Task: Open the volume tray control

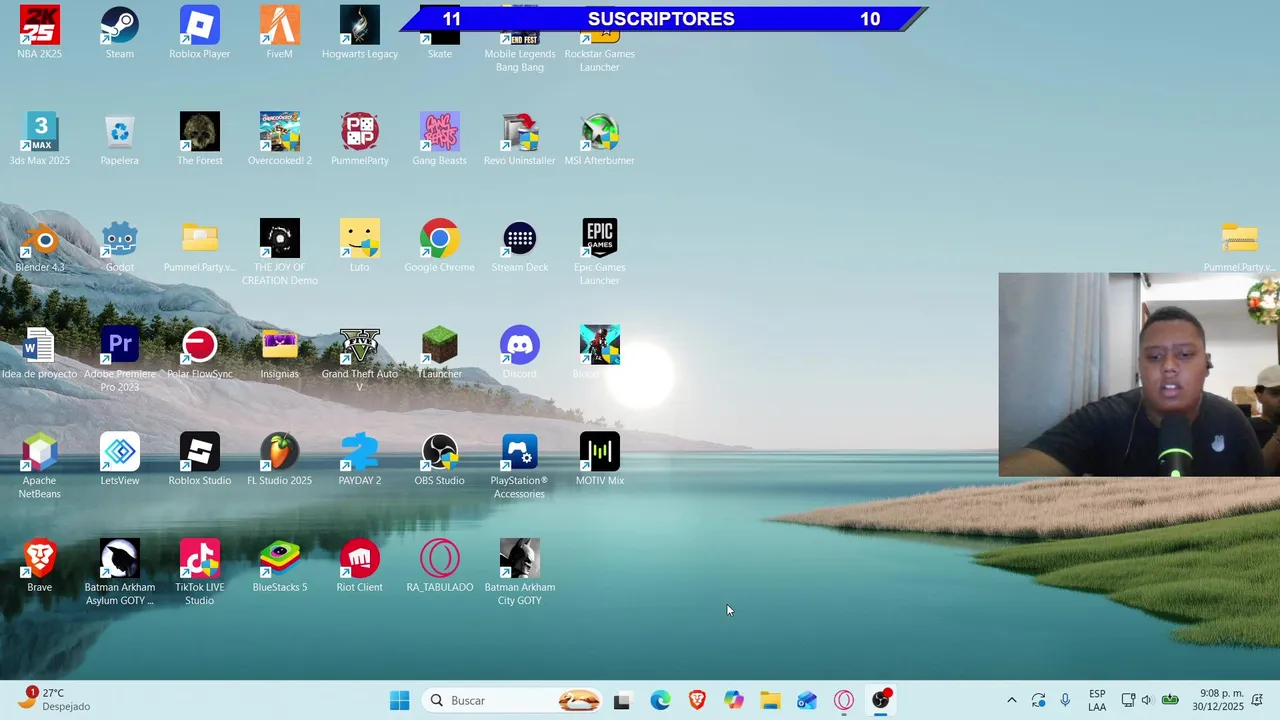Action: coord(1147,700)
